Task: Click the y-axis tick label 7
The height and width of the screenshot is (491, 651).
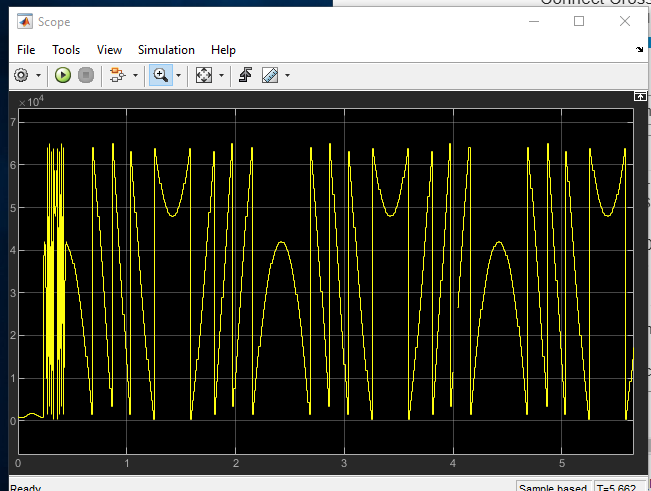Action: tap(13, 122)
